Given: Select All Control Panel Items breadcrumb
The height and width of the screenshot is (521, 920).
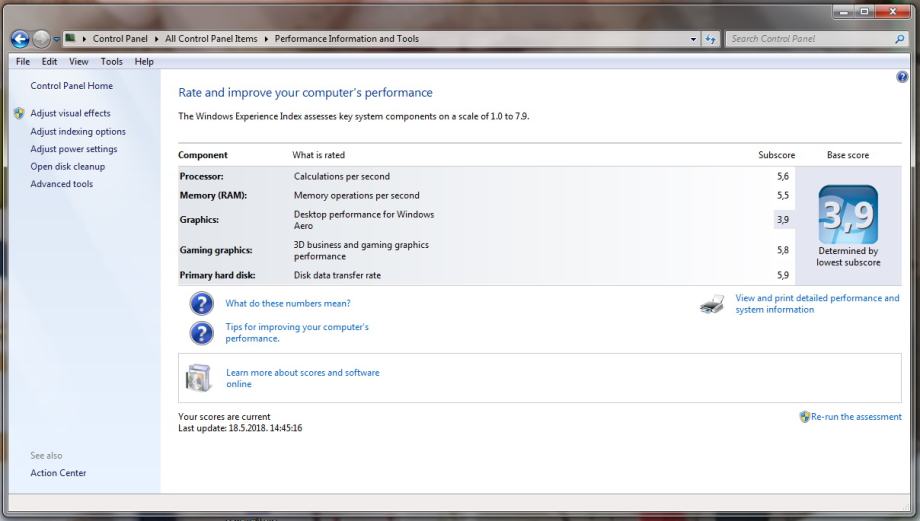Looking at the screenshot, I should [x=211, y=39].
